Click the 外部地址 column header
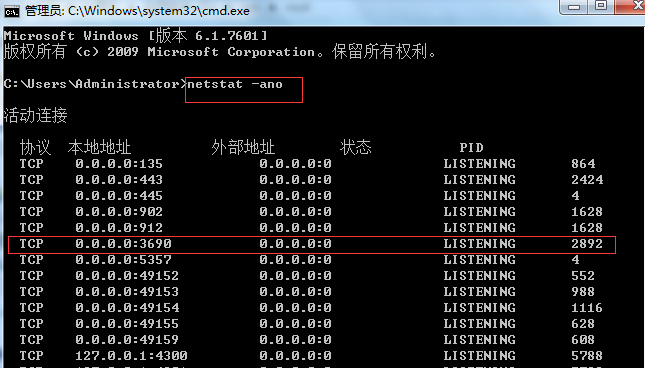Viewport: 645px width, 368px height. 243,147
